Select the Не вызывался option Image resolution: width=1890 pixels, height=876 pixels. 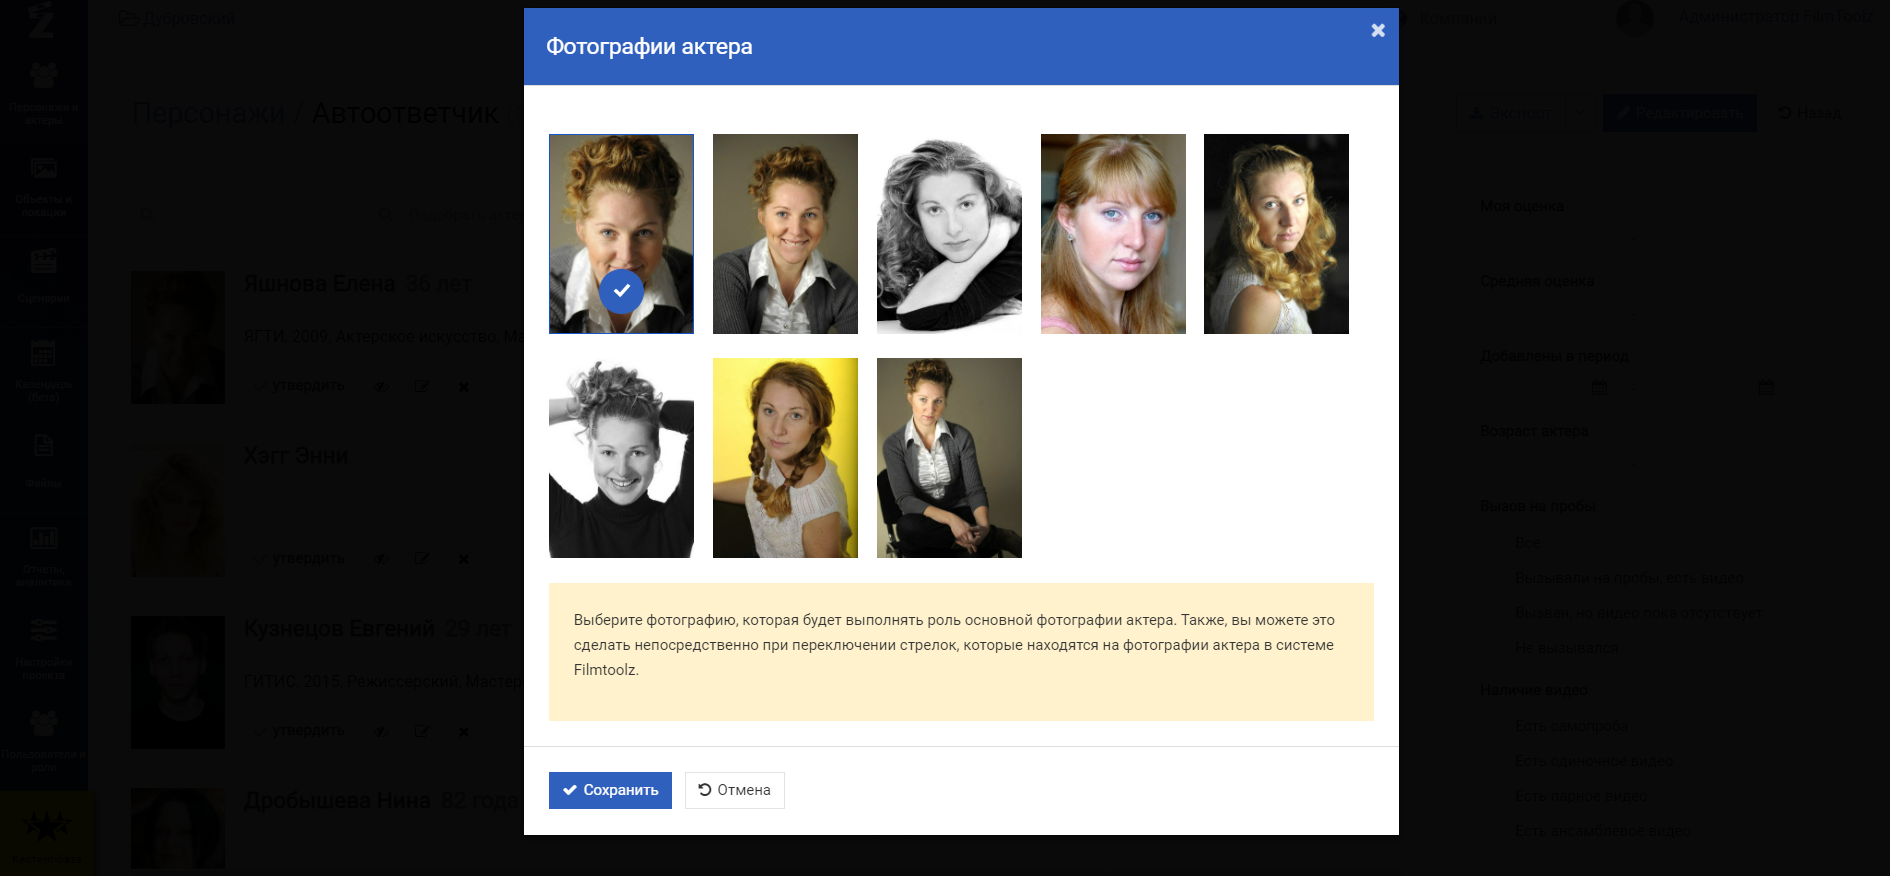point(1566,648)
